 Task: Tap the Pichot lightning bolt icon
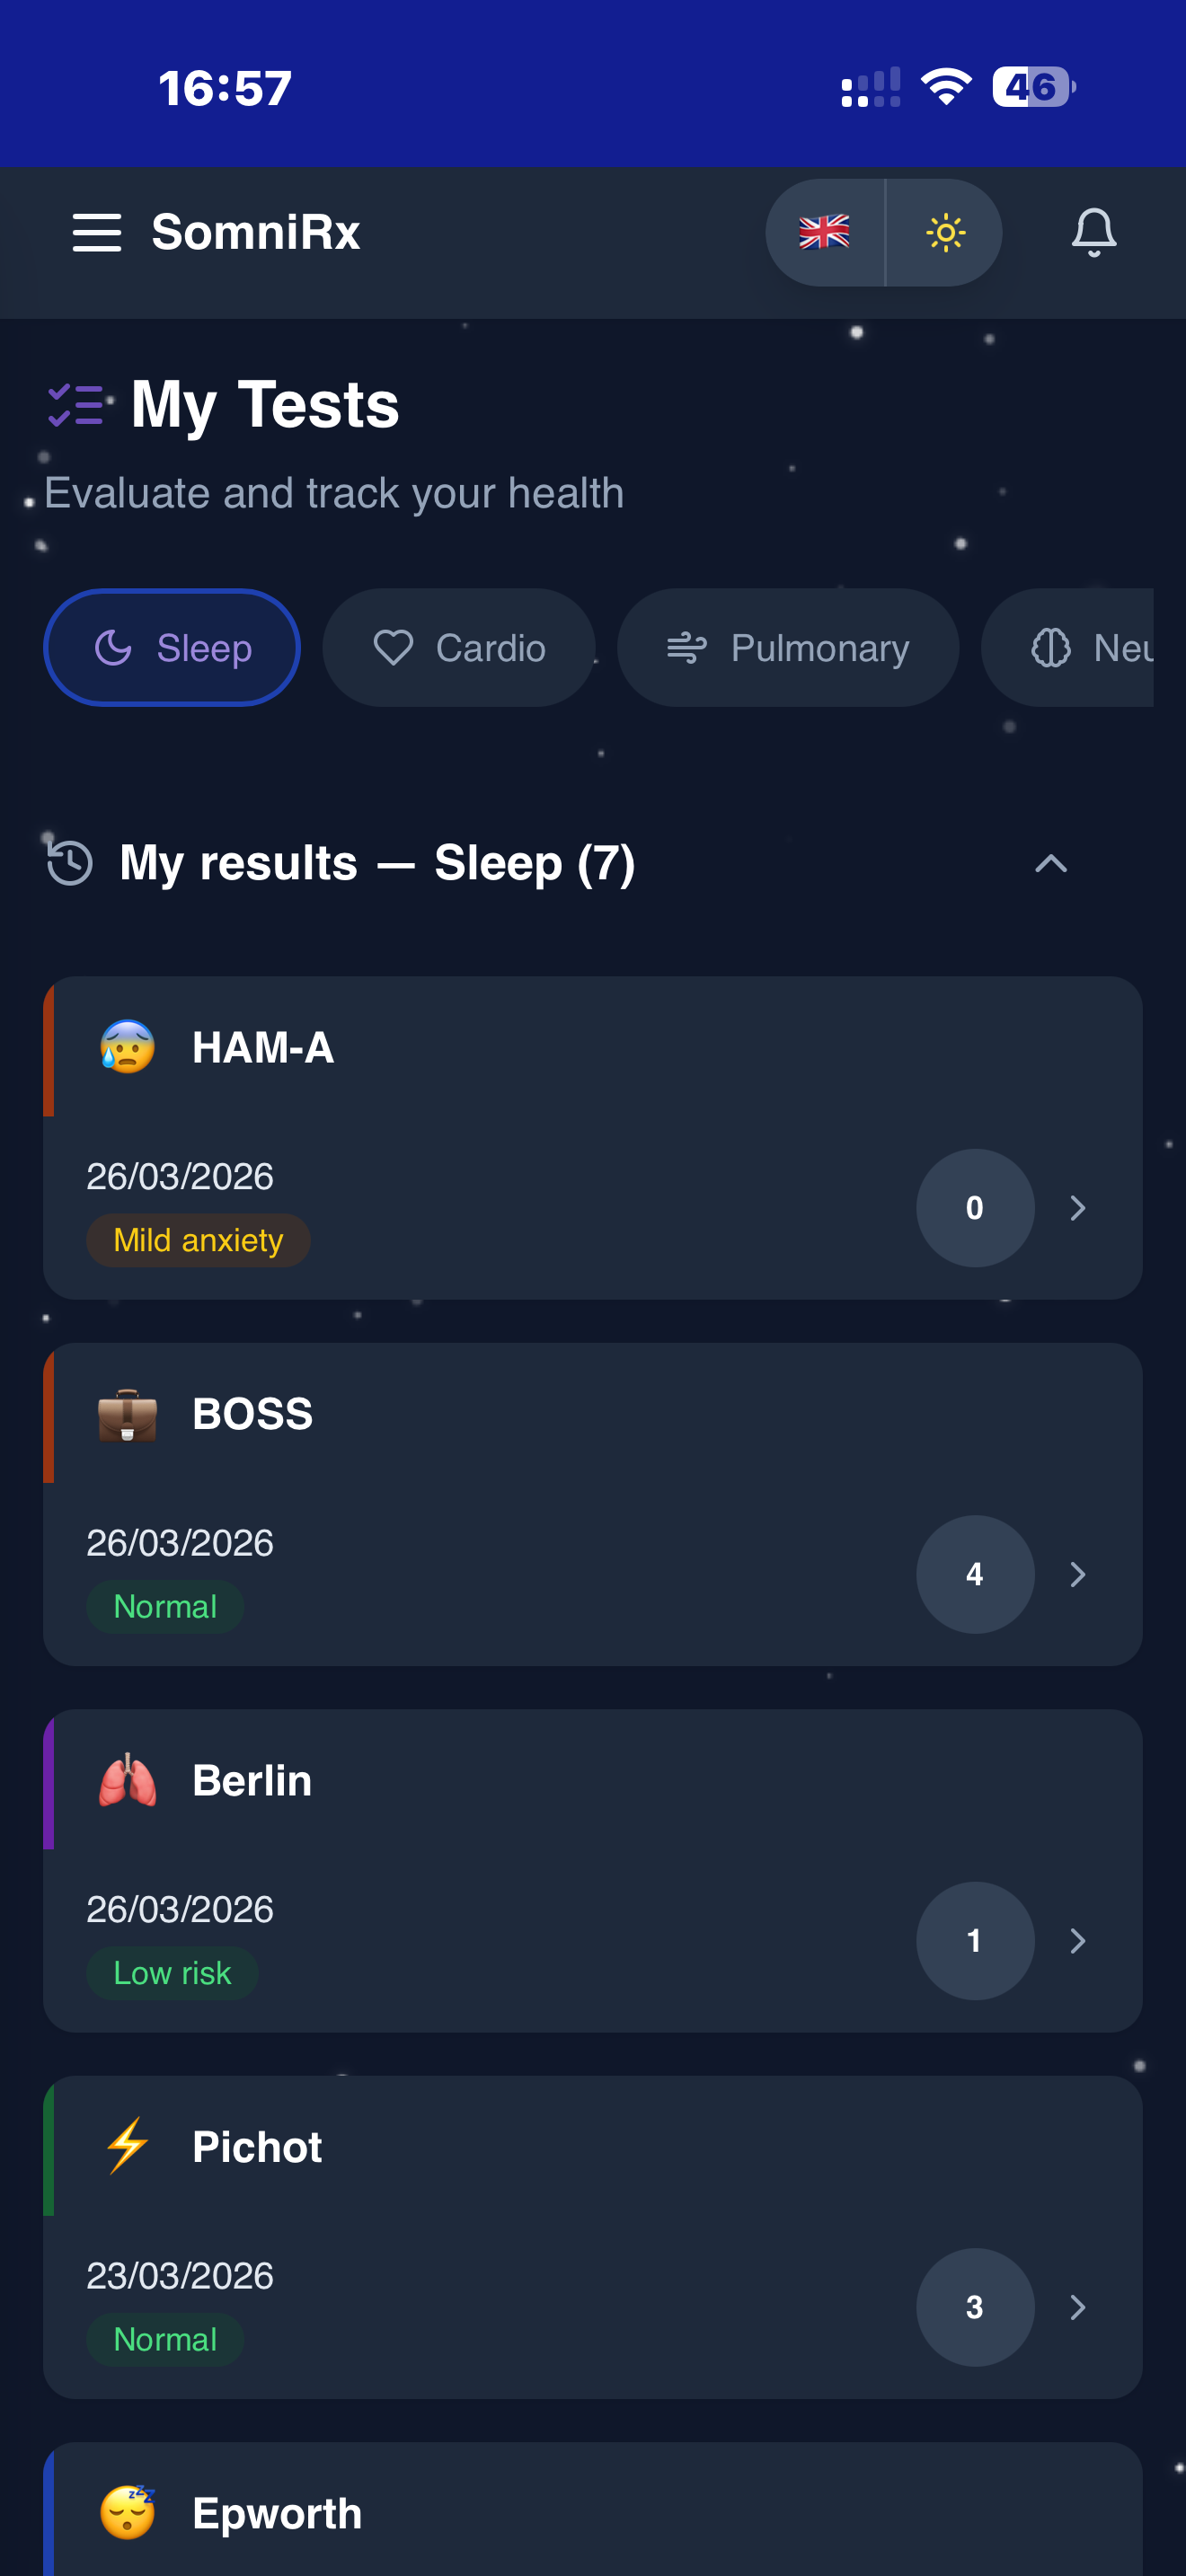127,2146
